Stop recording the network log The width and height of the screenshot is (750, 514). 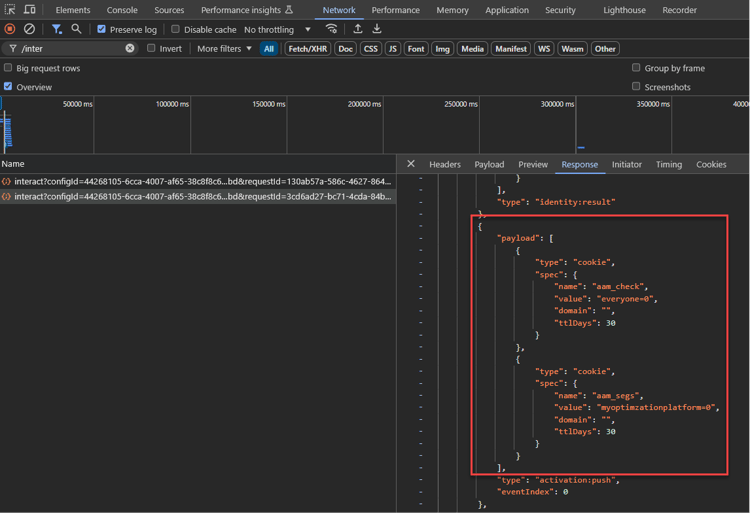click(10, 29)
